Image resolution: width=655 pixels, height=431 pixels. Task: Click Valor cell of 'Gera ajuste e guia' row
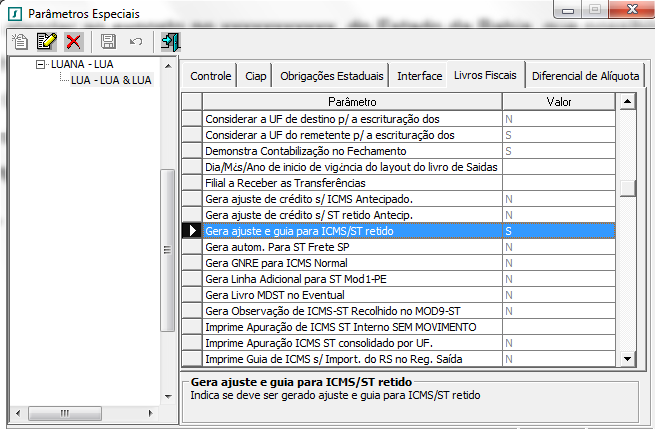559,231
